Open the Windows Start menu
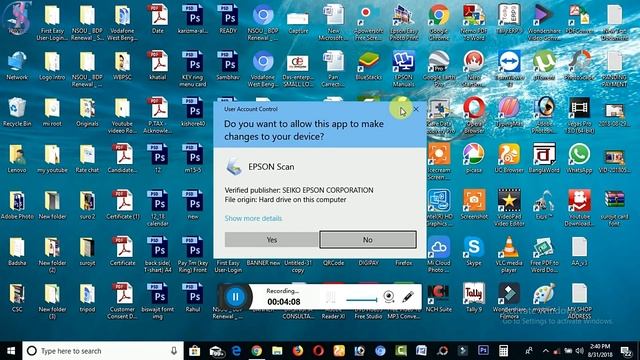The image size is (640, 360). click(x=11, y=351)
